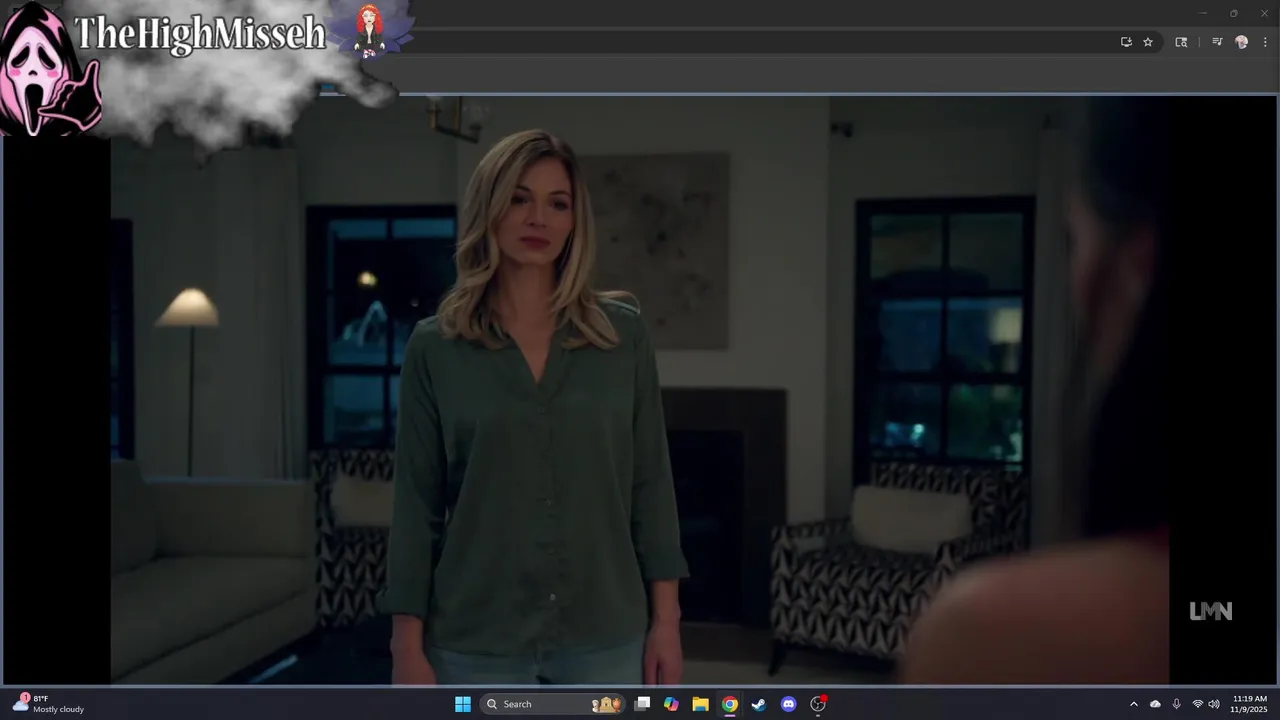The width and height of the screenshot is (1280, 720).
Task: Open the taskbar app with red notification dot
Action: tap(818, 704)
